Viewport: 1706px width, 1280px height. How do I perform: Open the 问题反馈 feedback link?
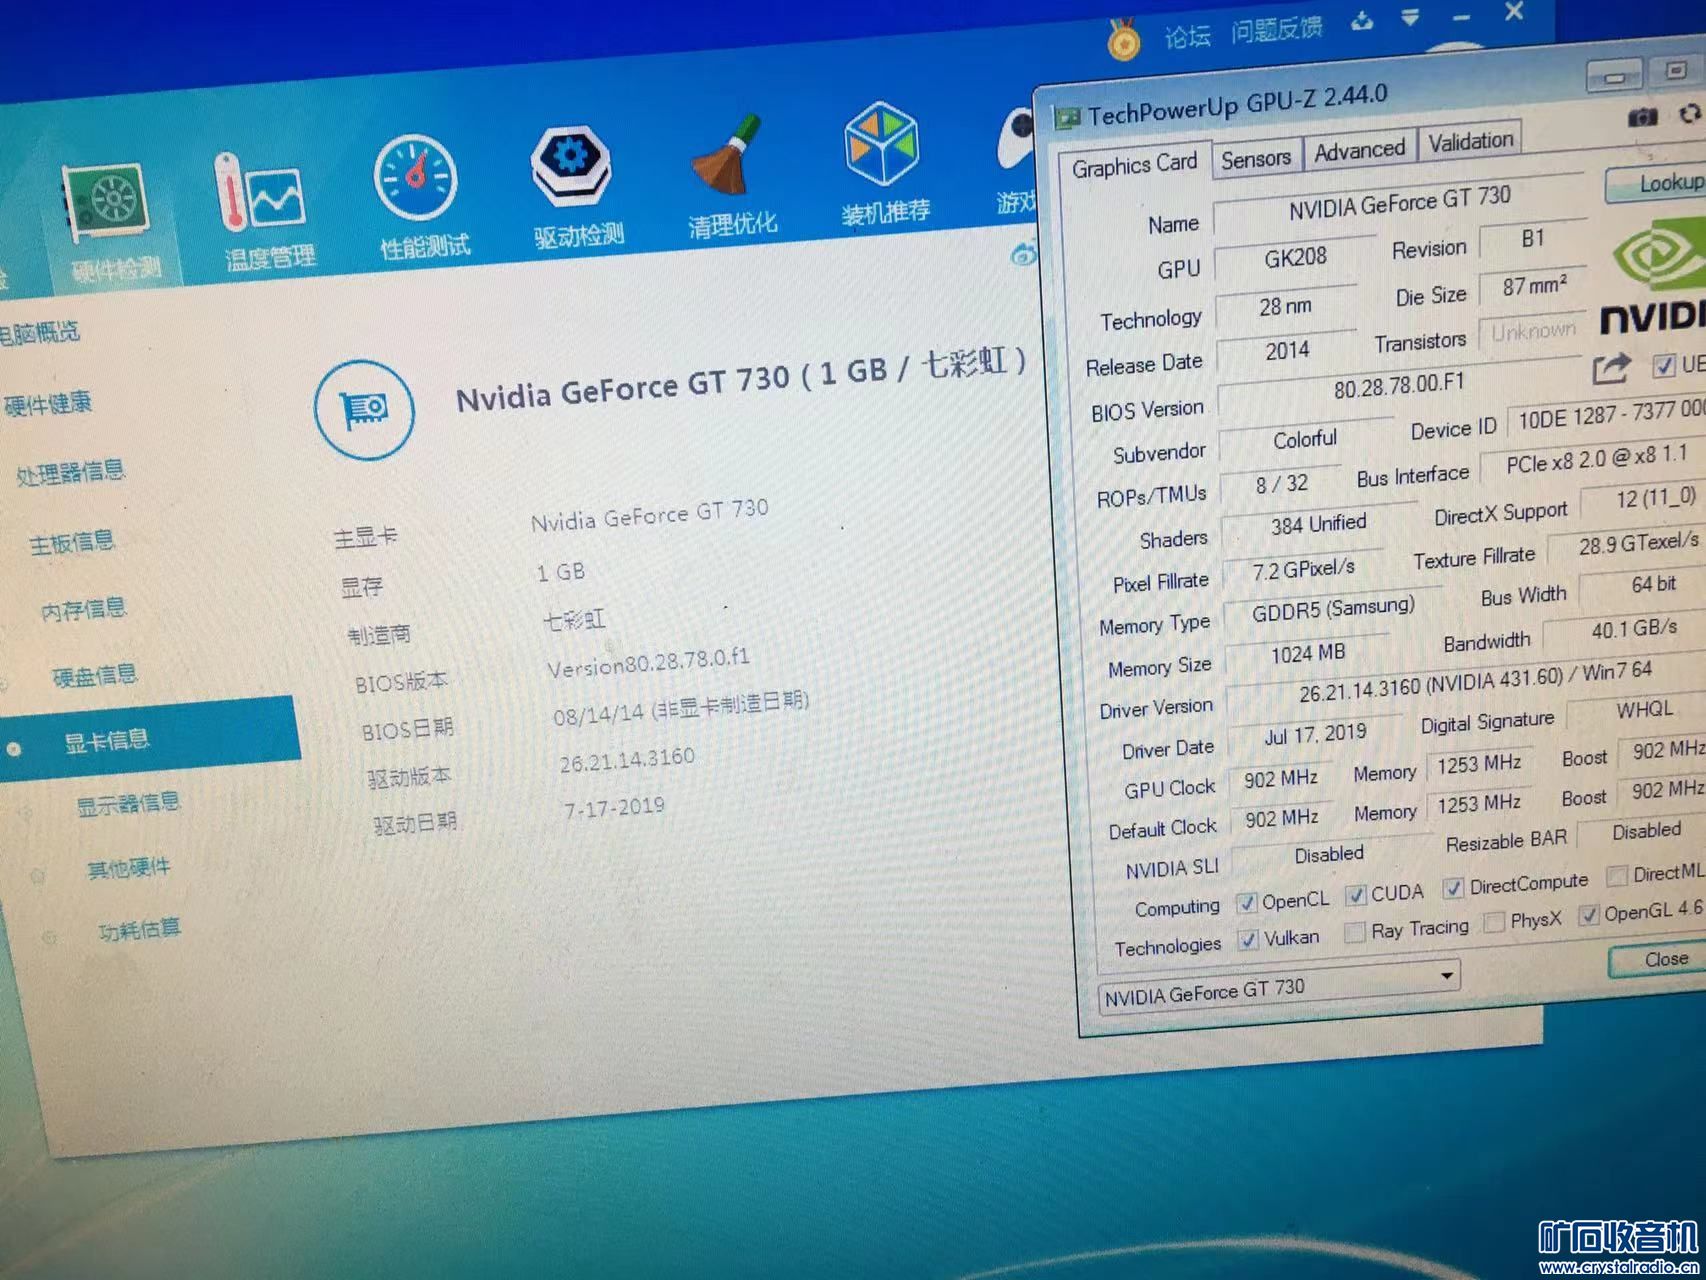(1276, 29)
